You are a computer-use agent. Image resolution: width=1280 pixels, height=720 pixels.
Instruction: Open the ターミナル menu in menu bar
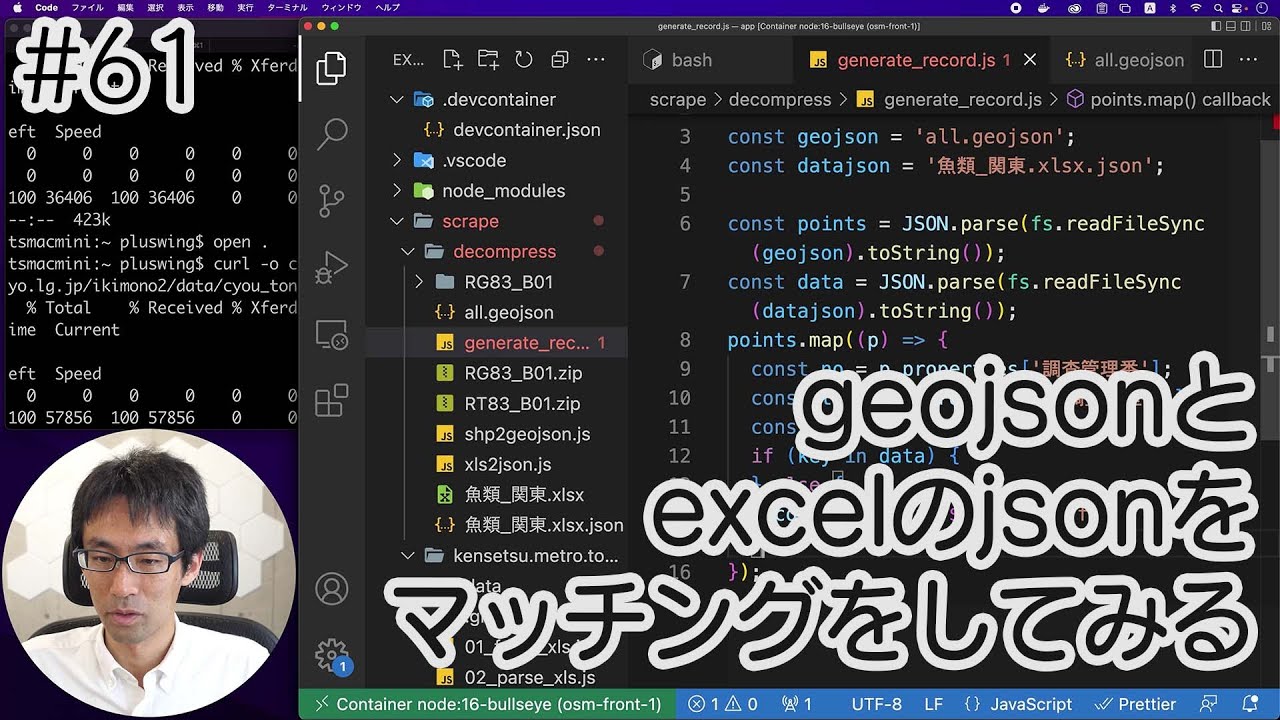click(x=287, y=8)
